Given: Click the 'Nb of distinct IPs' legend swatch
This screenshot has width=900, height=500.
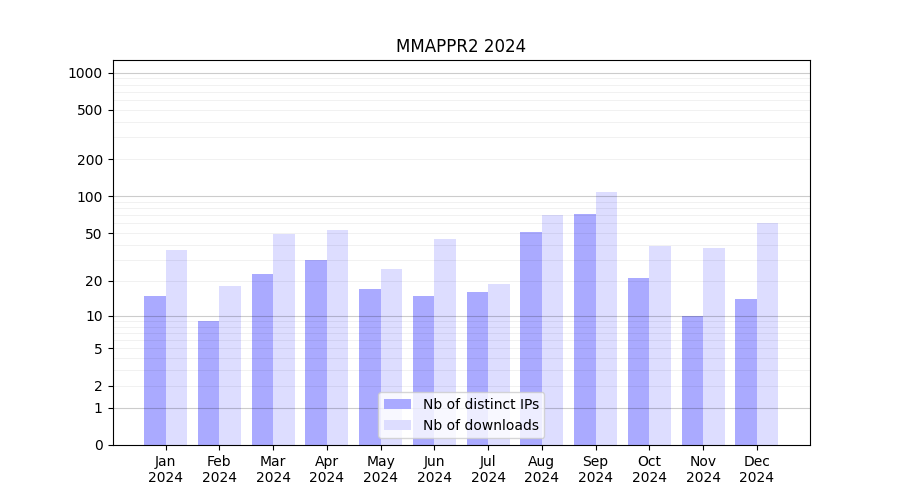Looking at the screenshot, I should click(397, 404).
